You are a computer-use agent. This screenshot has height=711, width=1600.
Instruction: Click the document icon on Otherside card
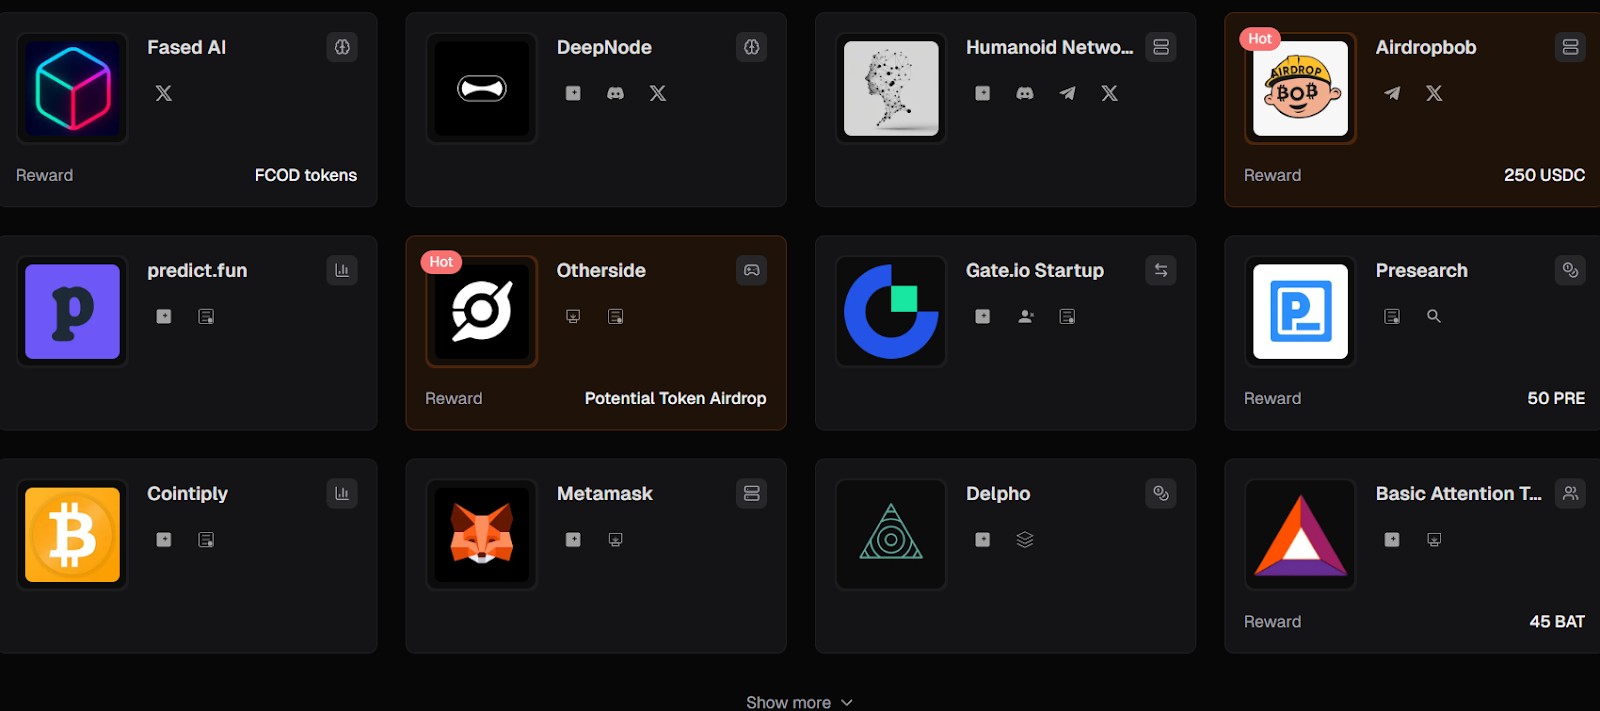(x=616, y=316)
